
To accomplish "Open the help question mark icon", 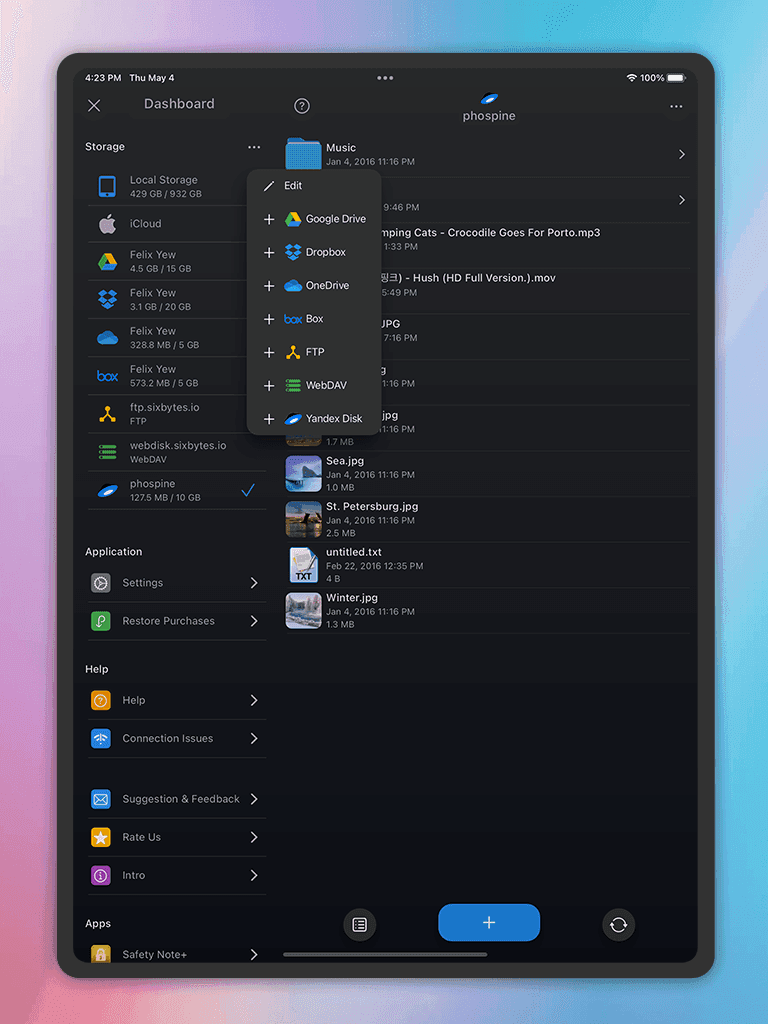I will click(x=302, y=106).
